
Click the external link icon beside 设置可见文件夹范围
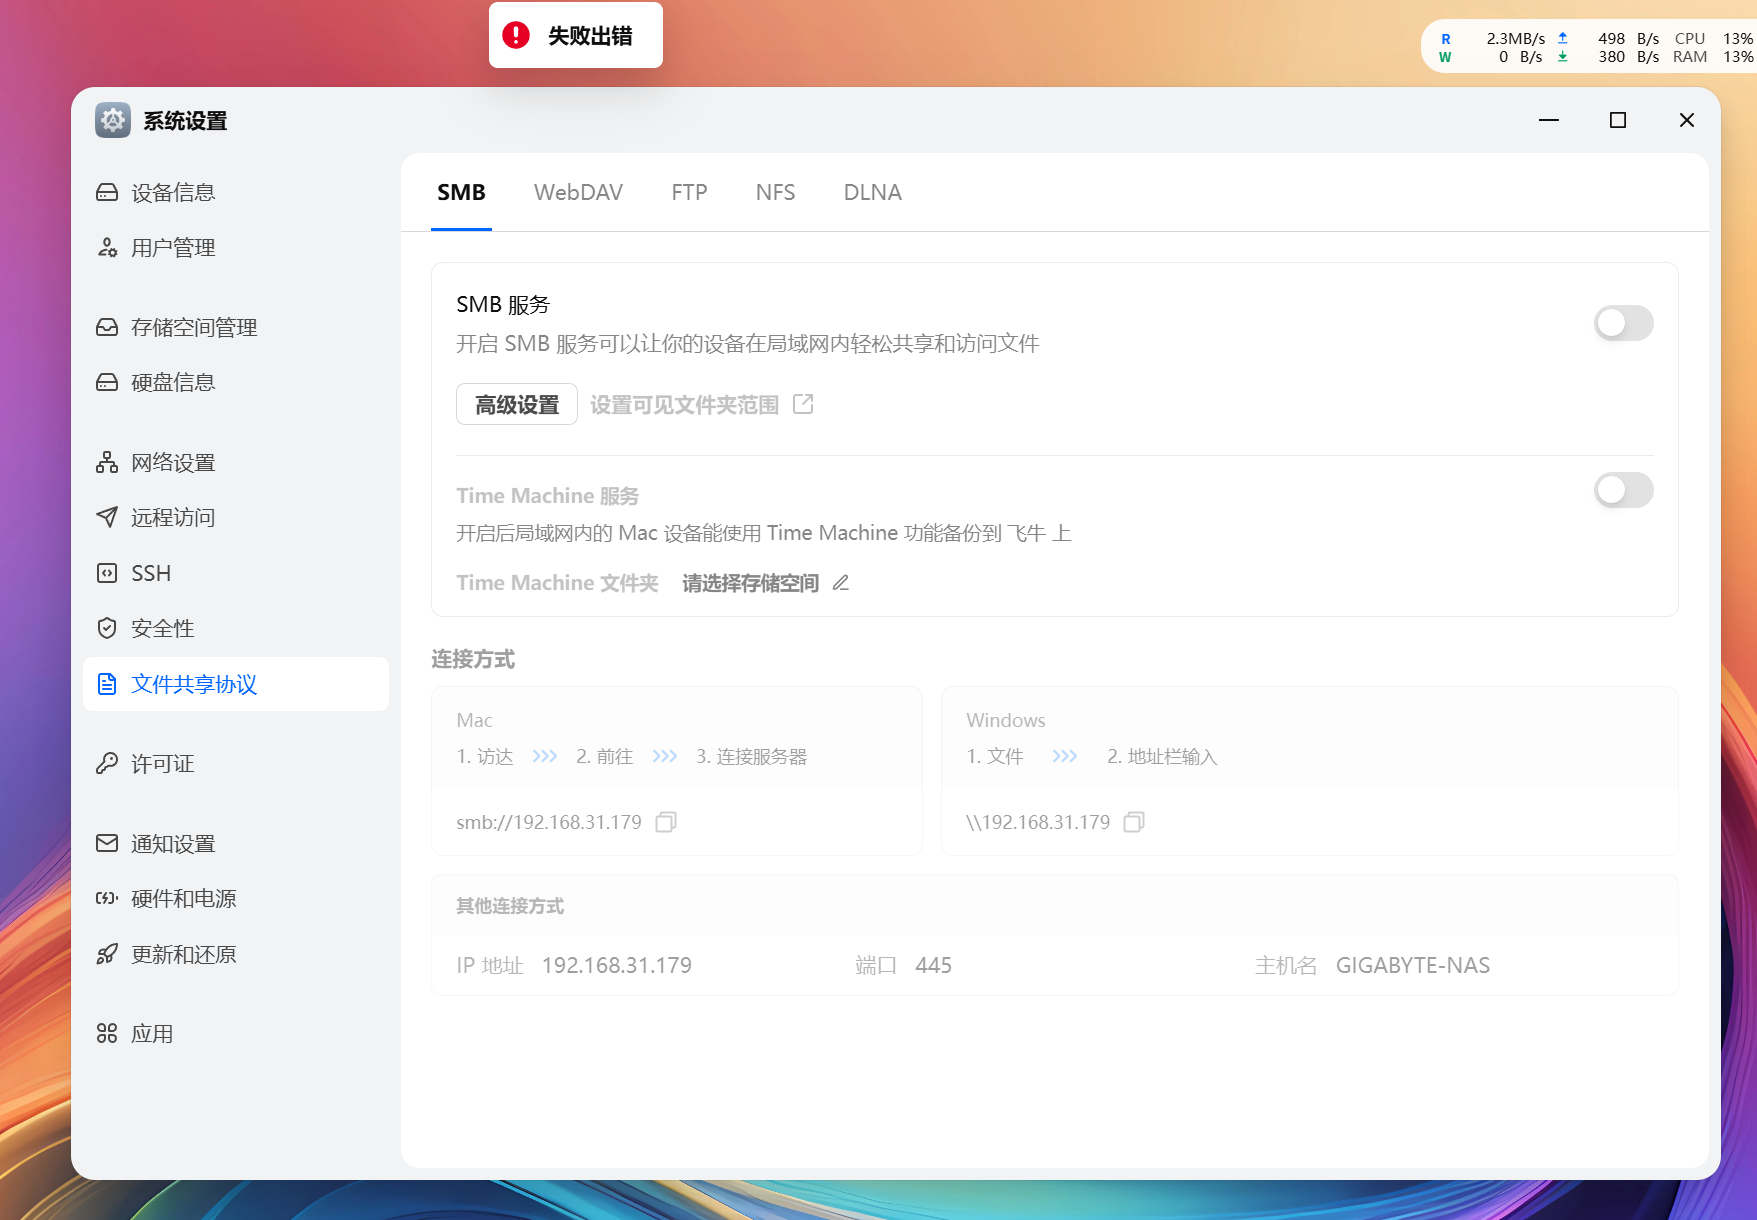point(803,404)
